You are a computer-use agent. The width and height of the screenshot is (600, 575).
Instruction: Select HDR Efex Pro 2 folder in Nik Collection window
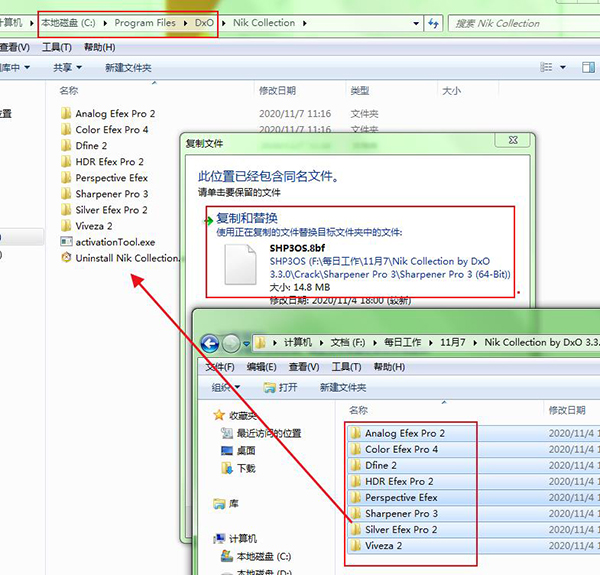pos(102,162)
